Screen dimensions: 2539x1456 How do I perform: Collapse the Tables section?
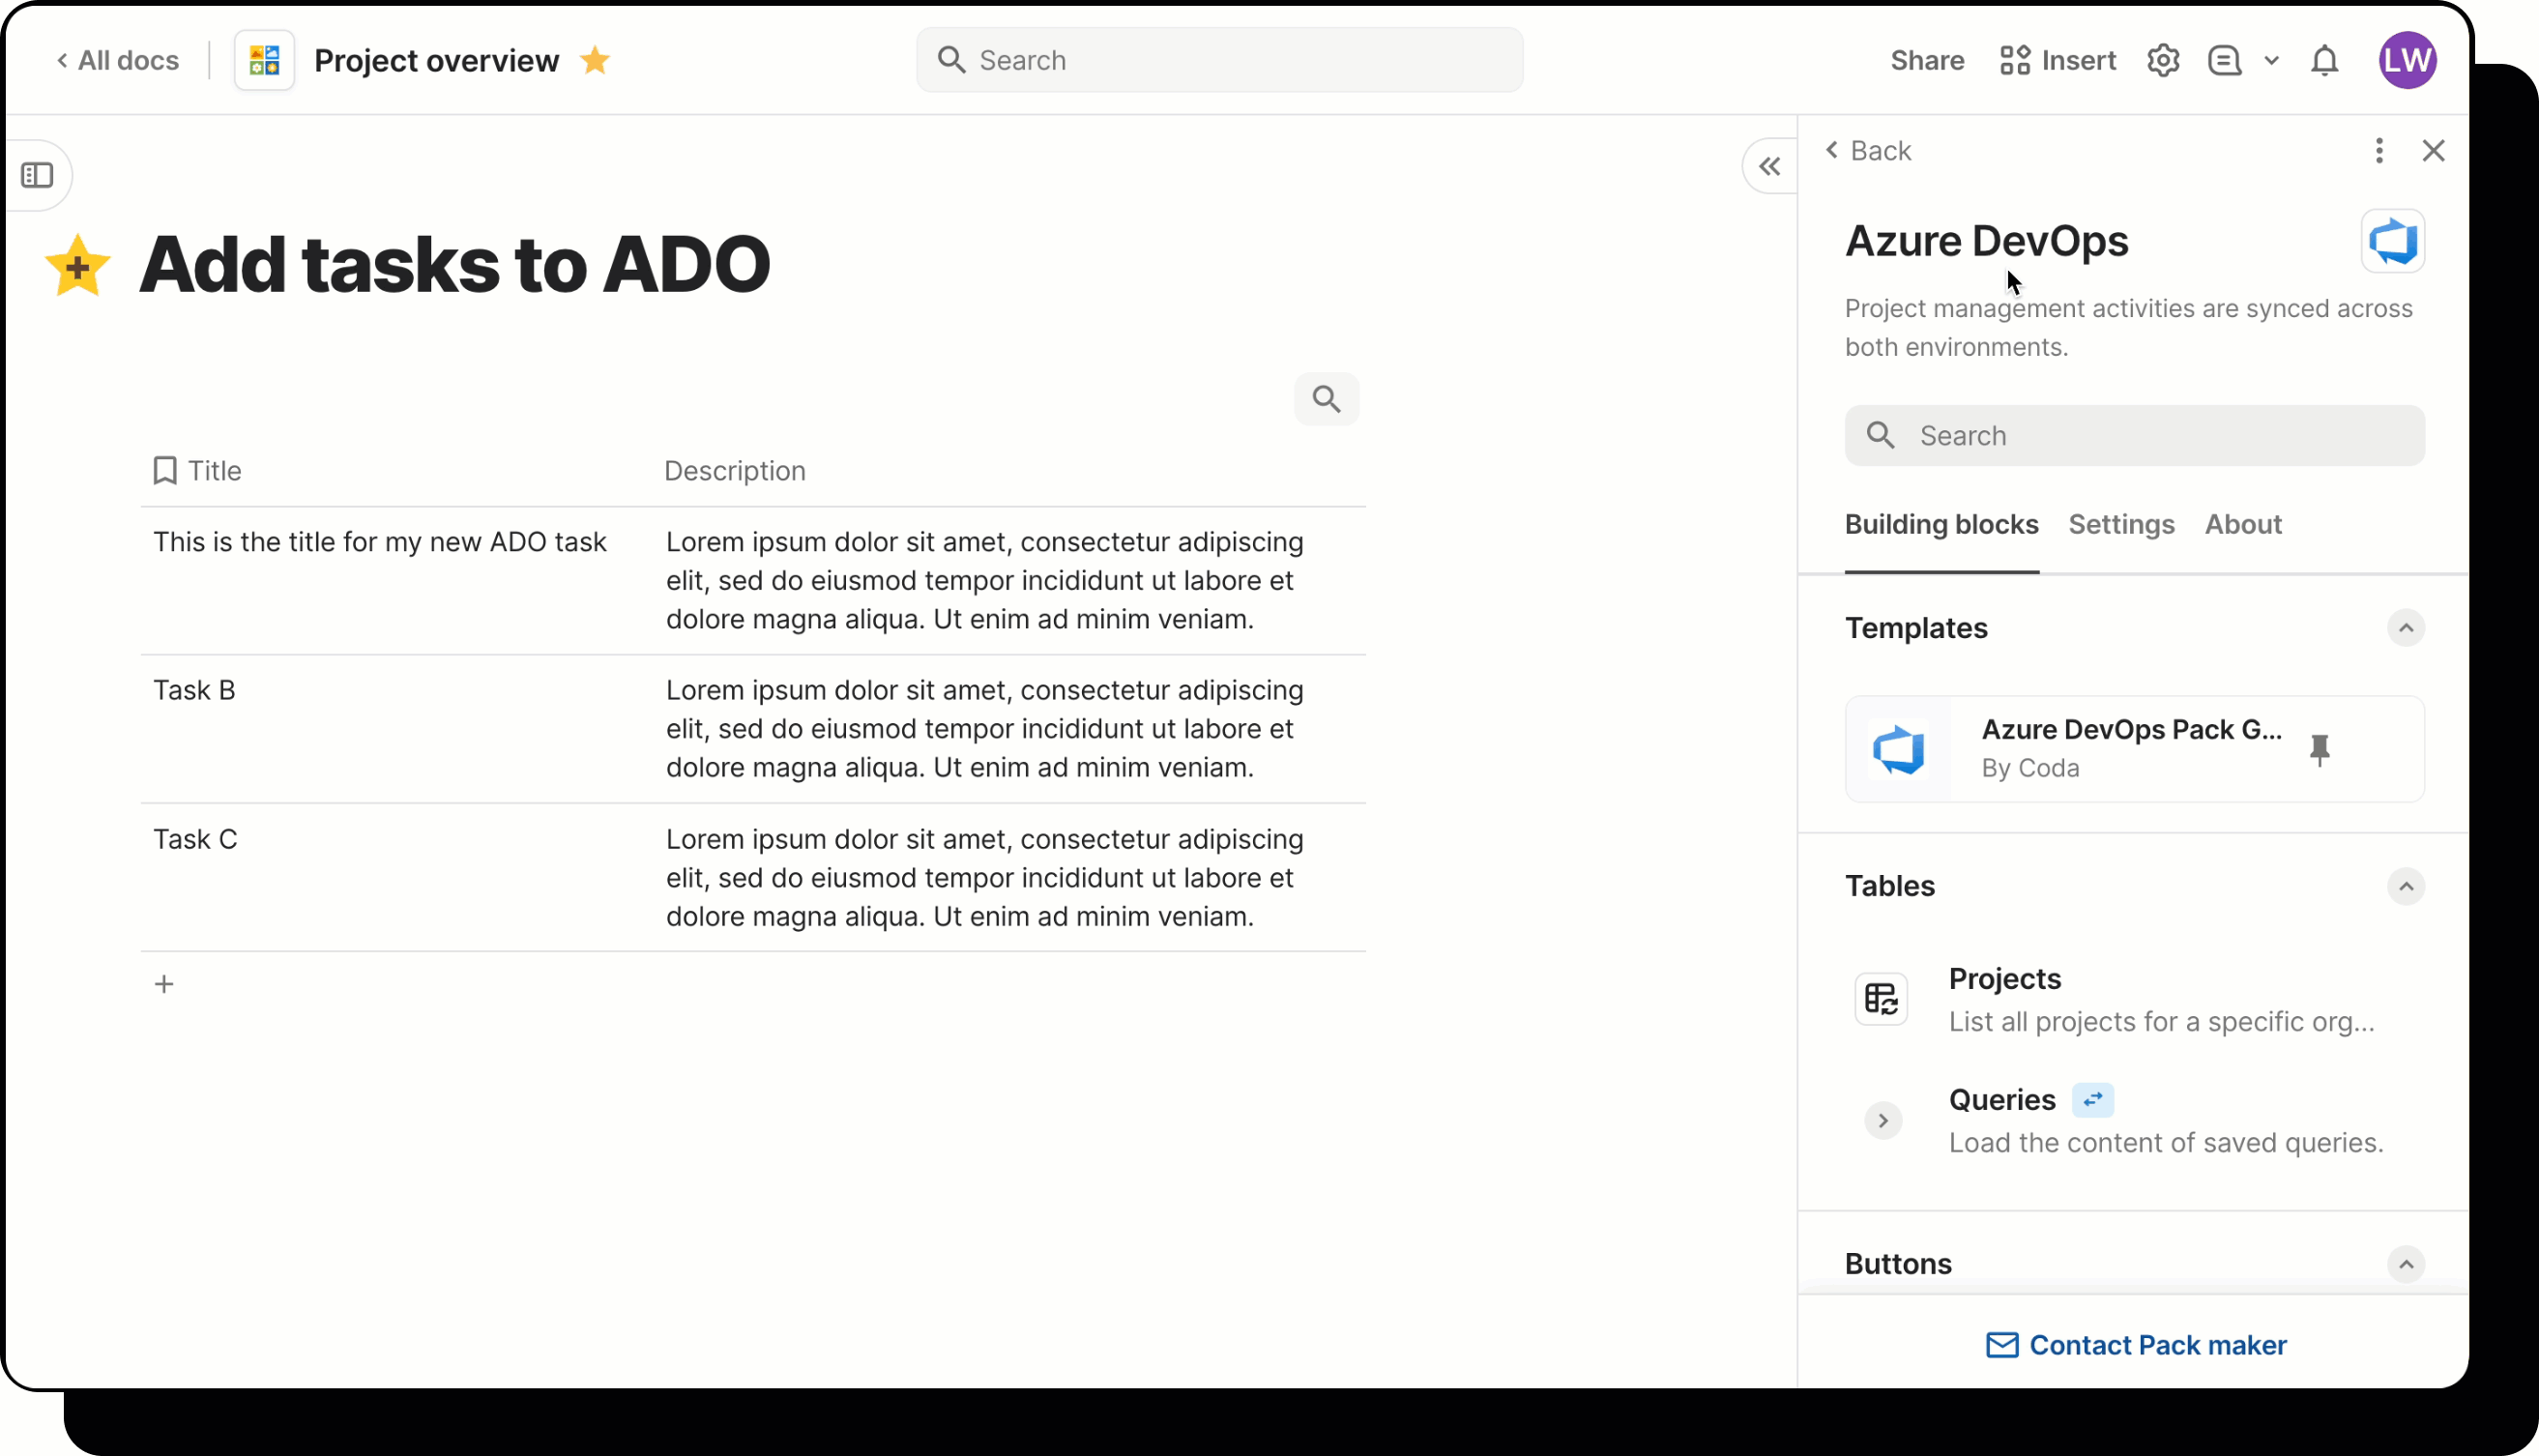(x=2406, y=886)
